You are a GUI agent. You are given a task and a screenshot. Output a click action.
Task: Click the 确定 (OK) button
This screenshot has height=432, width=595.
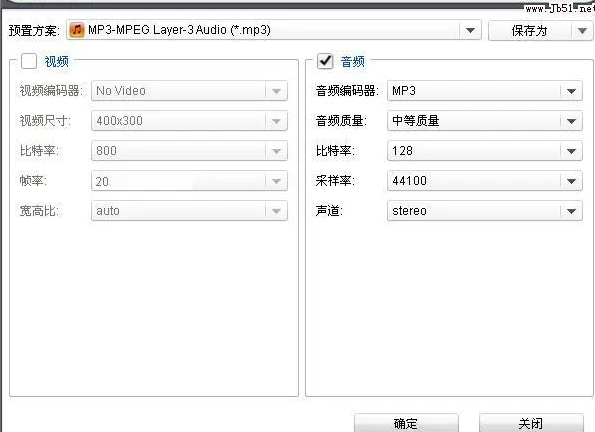click(406, 423)
